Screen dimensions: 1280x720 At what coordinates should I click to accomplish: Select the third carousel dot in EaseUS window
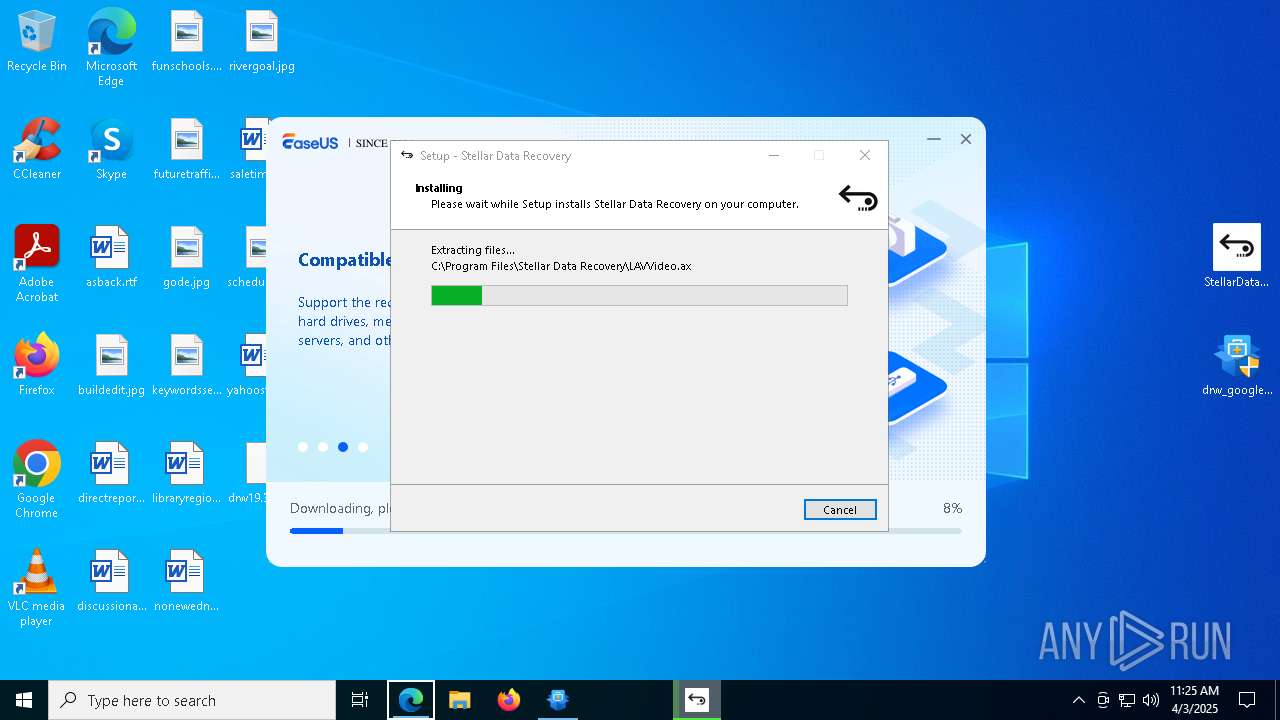coord(343,447)
